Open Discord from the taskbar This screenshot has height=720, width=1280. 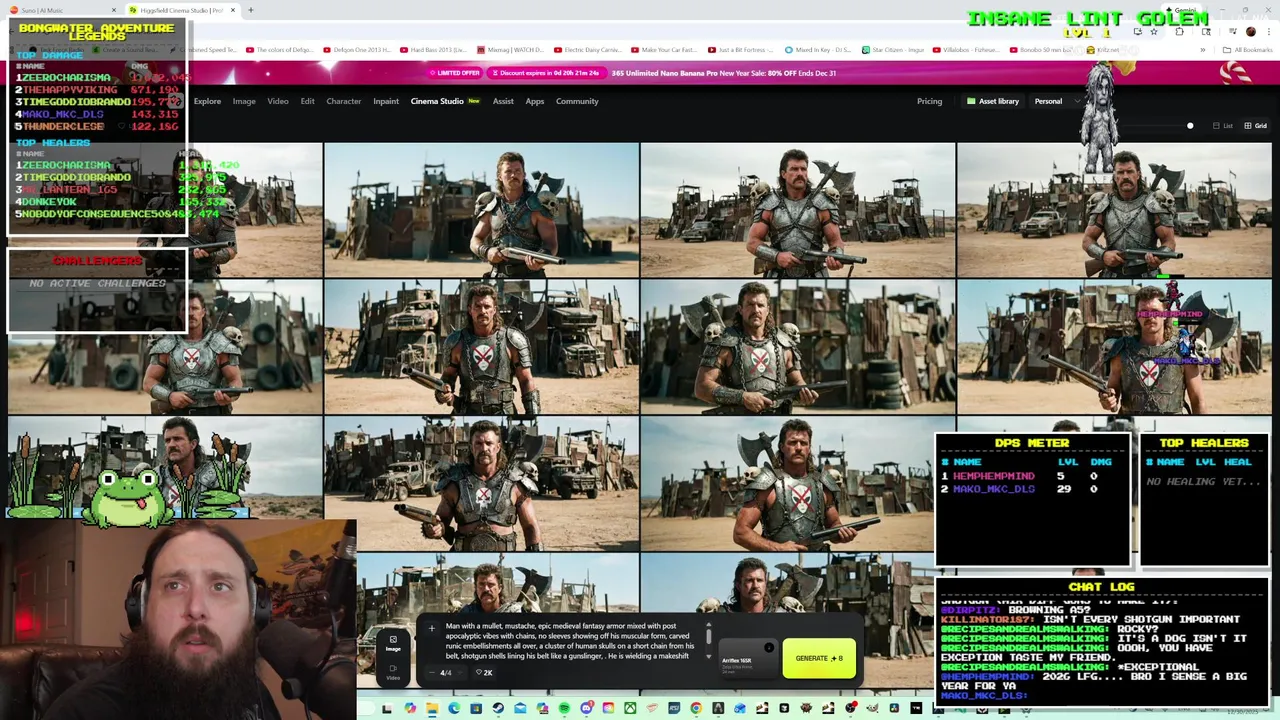[x=587, y=708]
